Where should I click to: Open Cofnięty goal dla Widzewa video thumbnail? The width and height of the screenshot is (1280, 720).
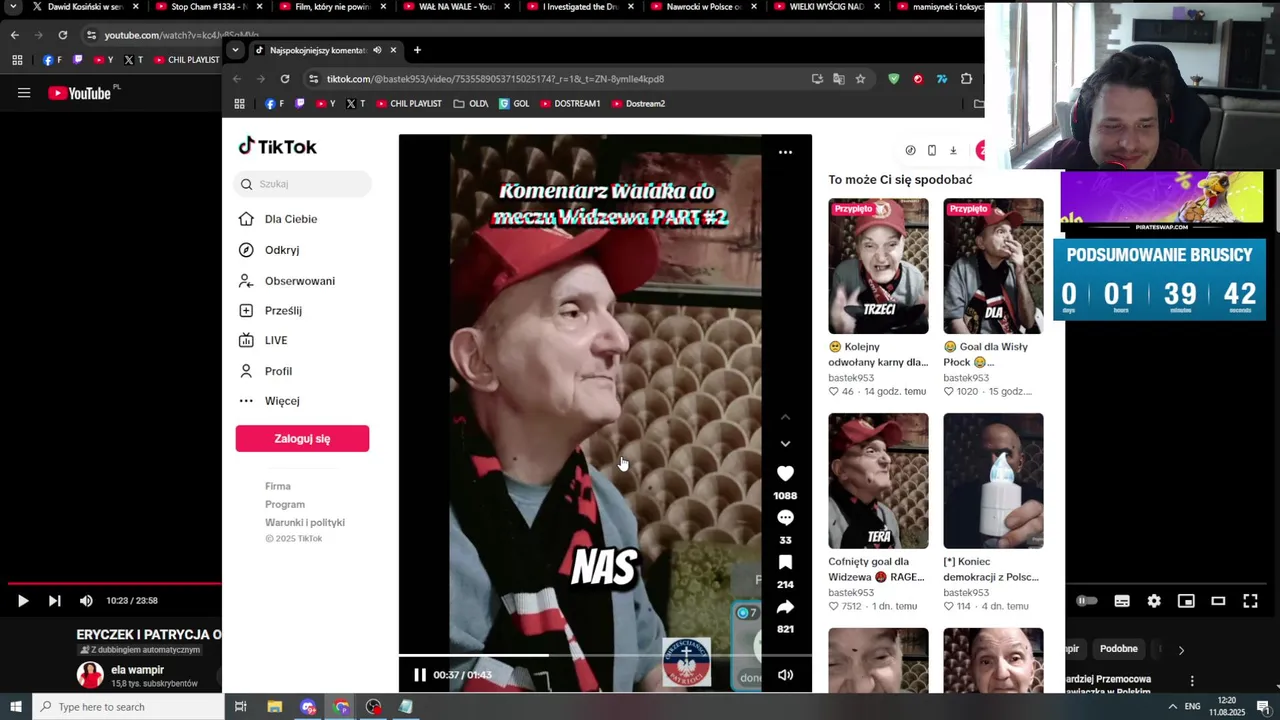pos(878,481)
